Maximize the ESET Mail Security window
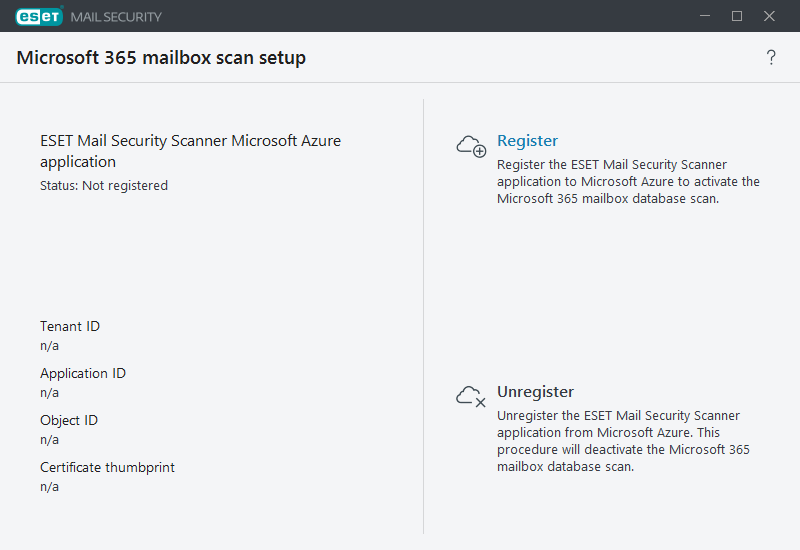800x550 pixels. [x=737, y=16]
